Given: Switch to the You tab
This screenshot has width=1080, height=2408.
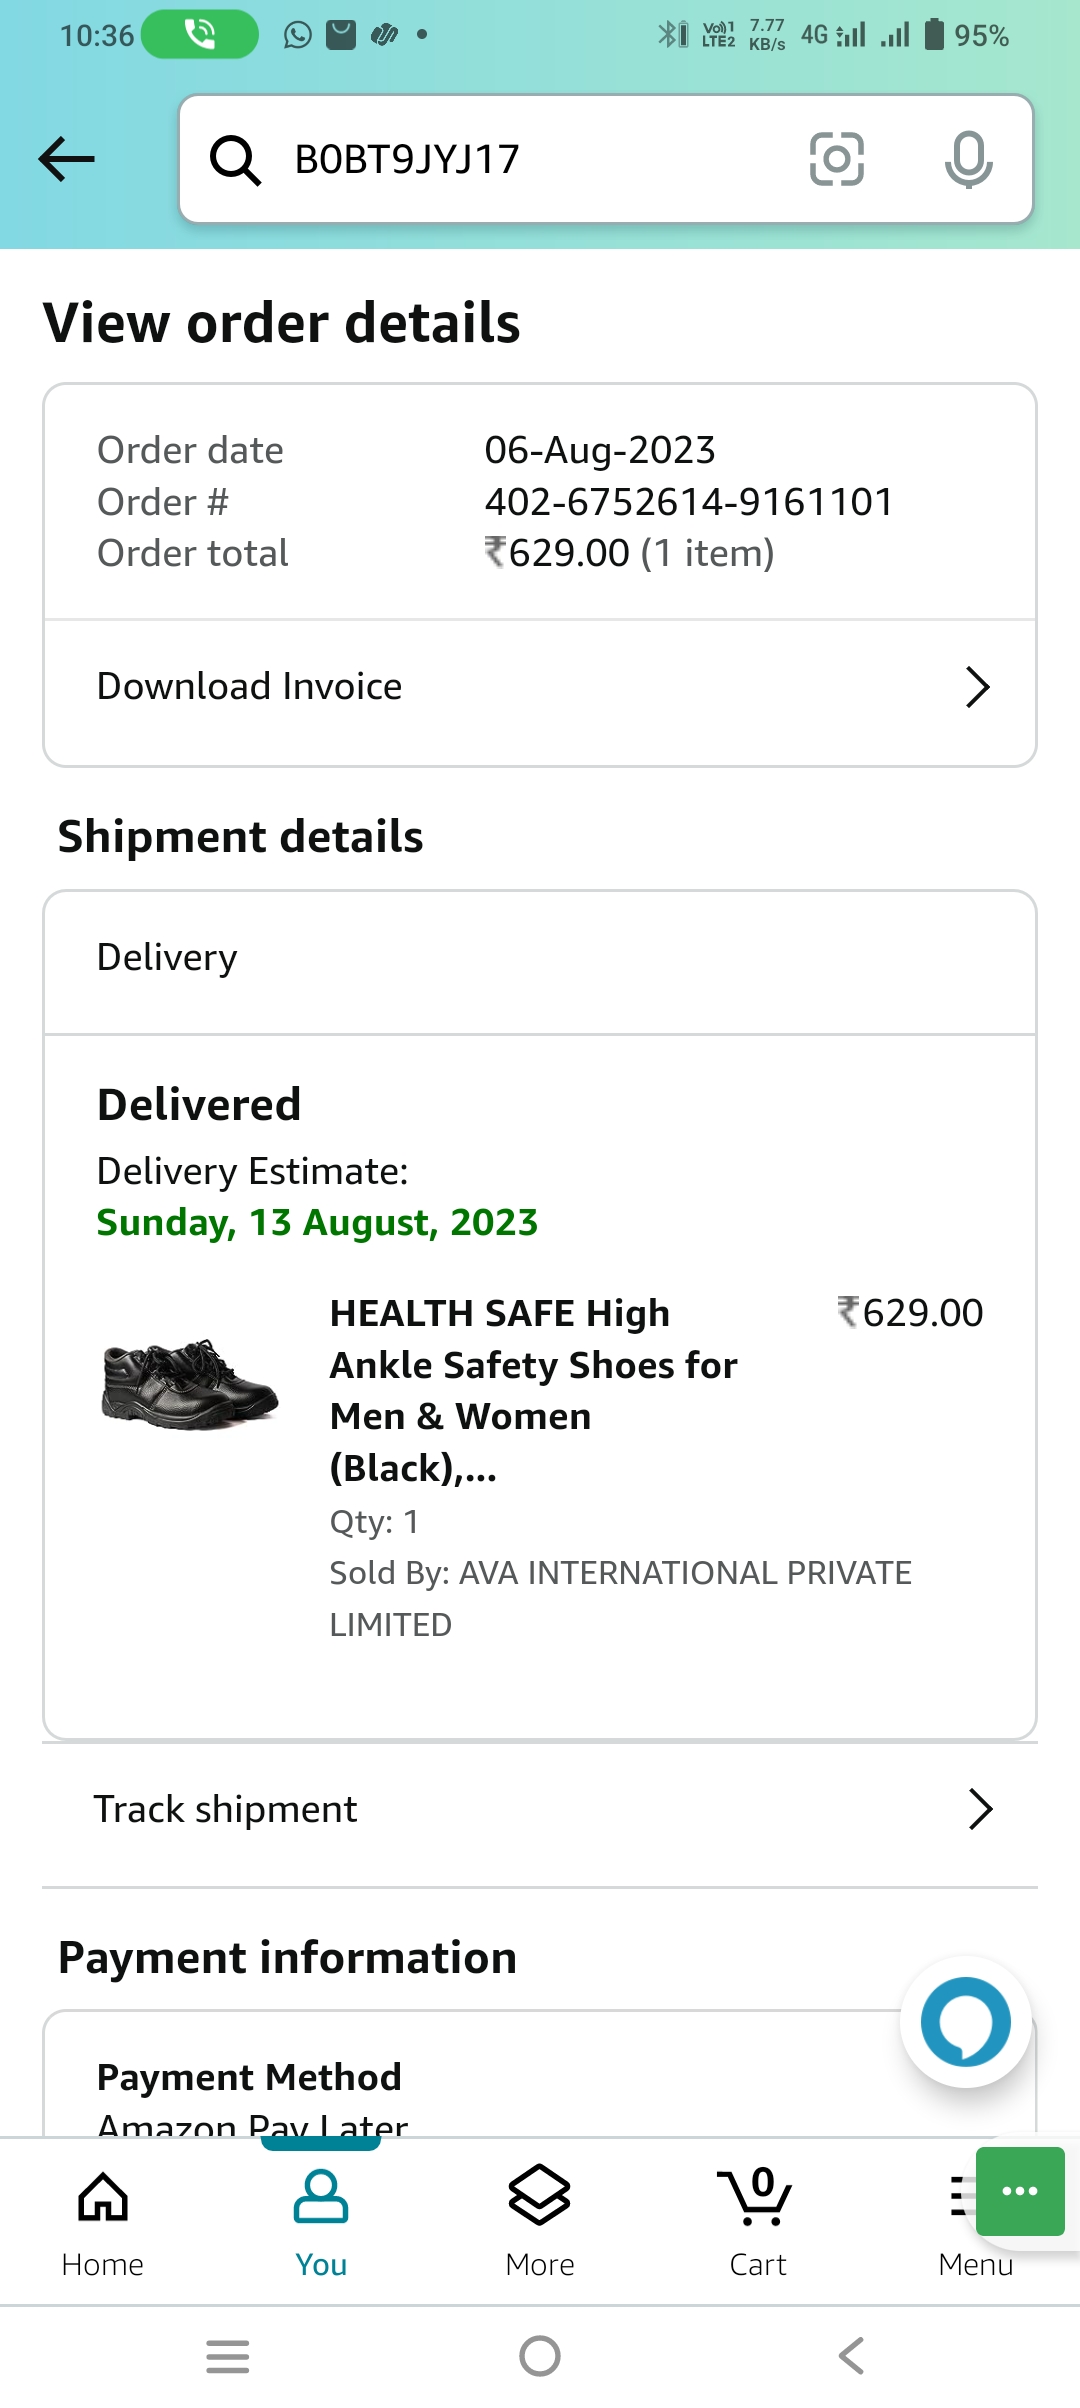Looking at the screenshot, I should pyautogui.click(x=321, y=2220).
